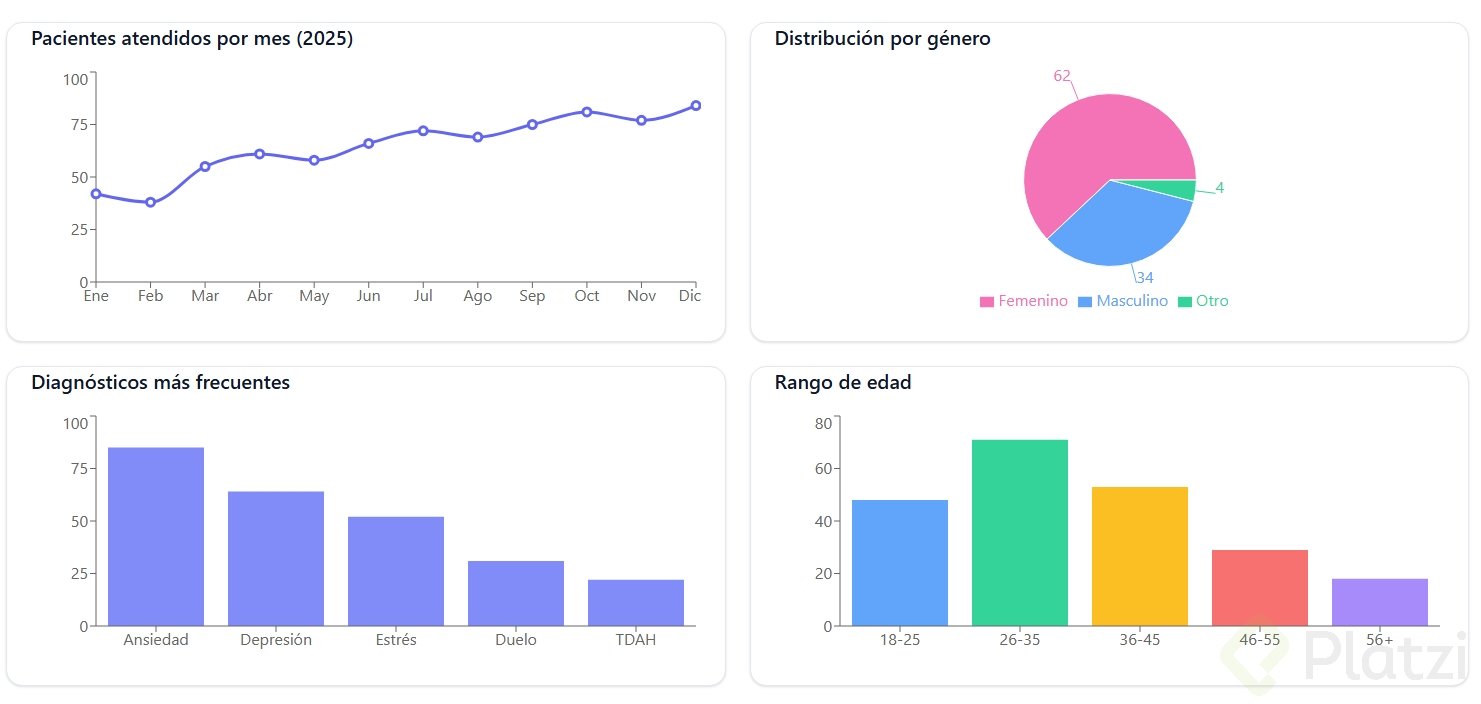Click the Ago data point on line chart
The height and width of the screenshot is (704, 1481).
point(478,137)
